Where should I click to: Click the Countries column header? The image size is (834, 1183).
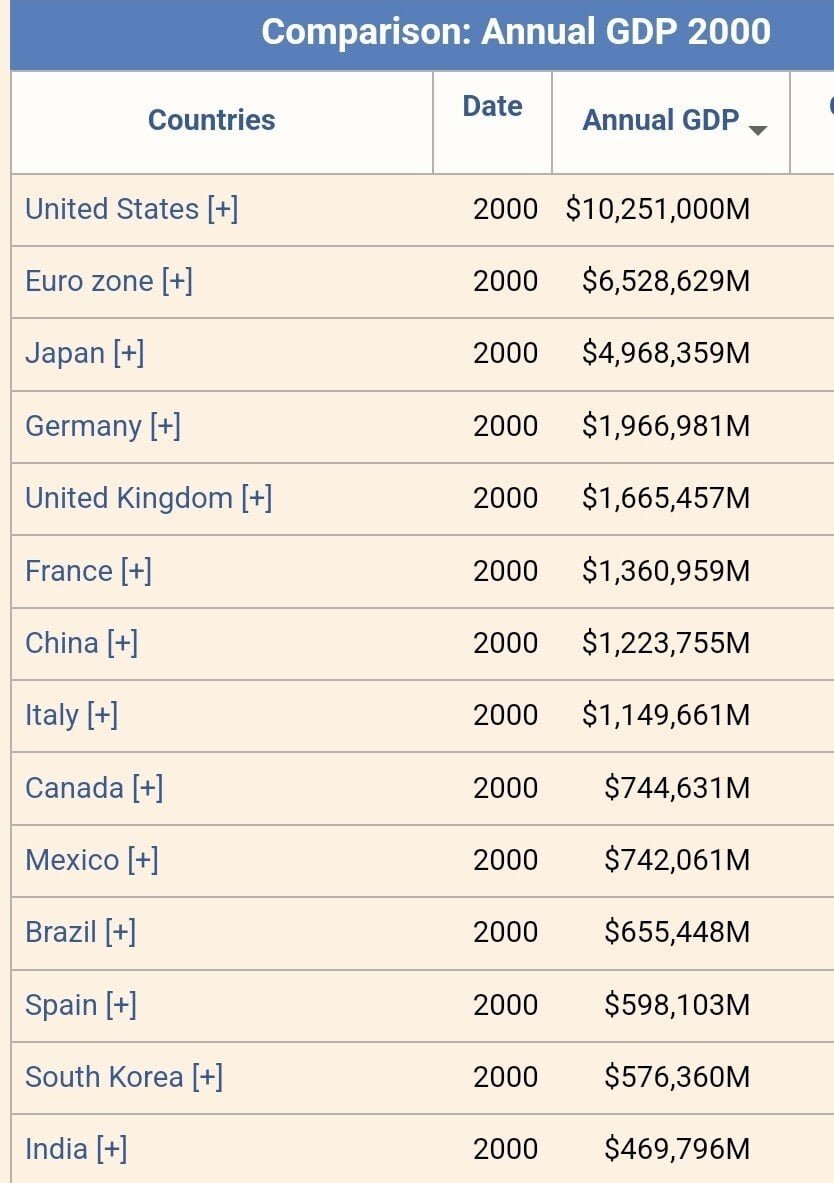point(211,120)
